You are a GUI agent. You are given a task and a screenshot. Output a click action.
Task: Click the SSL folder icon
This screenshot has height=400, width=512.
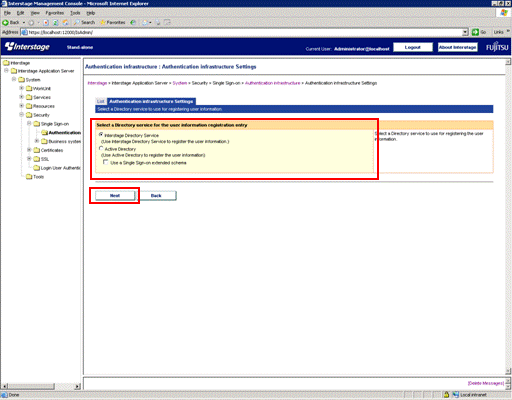[37, 159]
